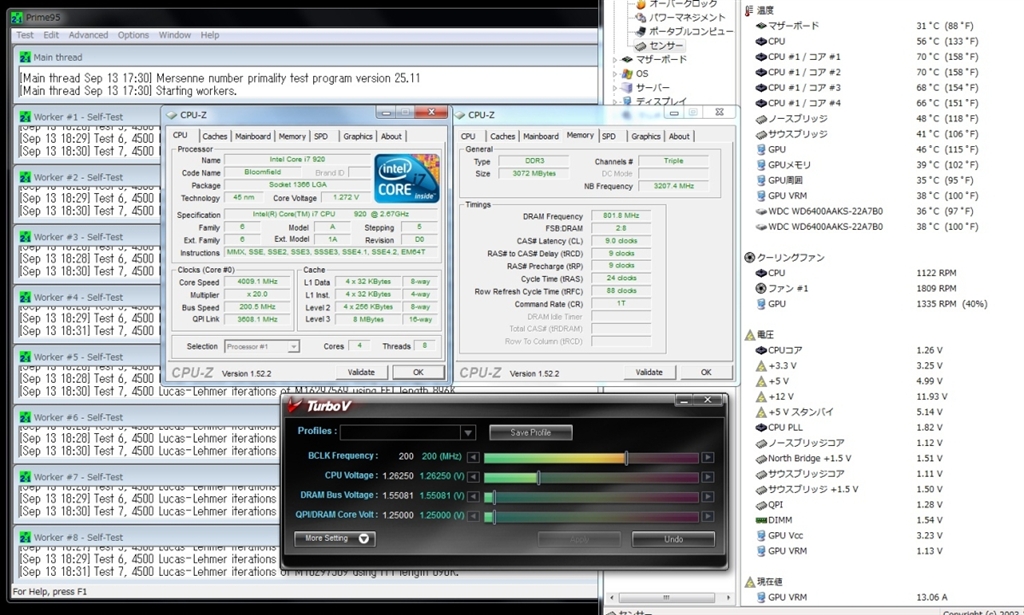This screenshot has width=1024, height=615.
Task: Click DRAM Bus Voltage increase arrow
Action: point(708,496)
